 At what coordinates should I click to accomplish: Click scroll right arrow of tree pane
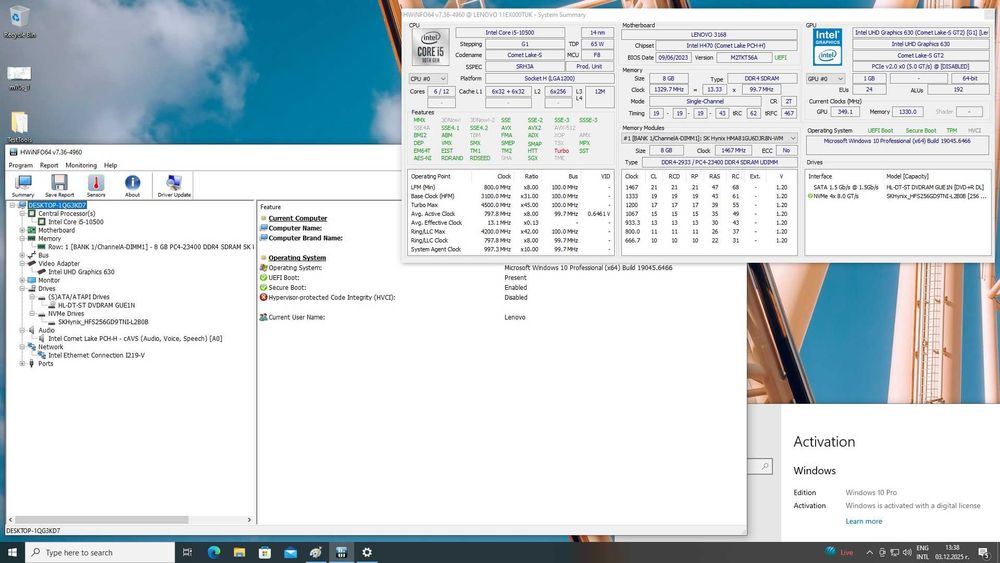[249, 520]
